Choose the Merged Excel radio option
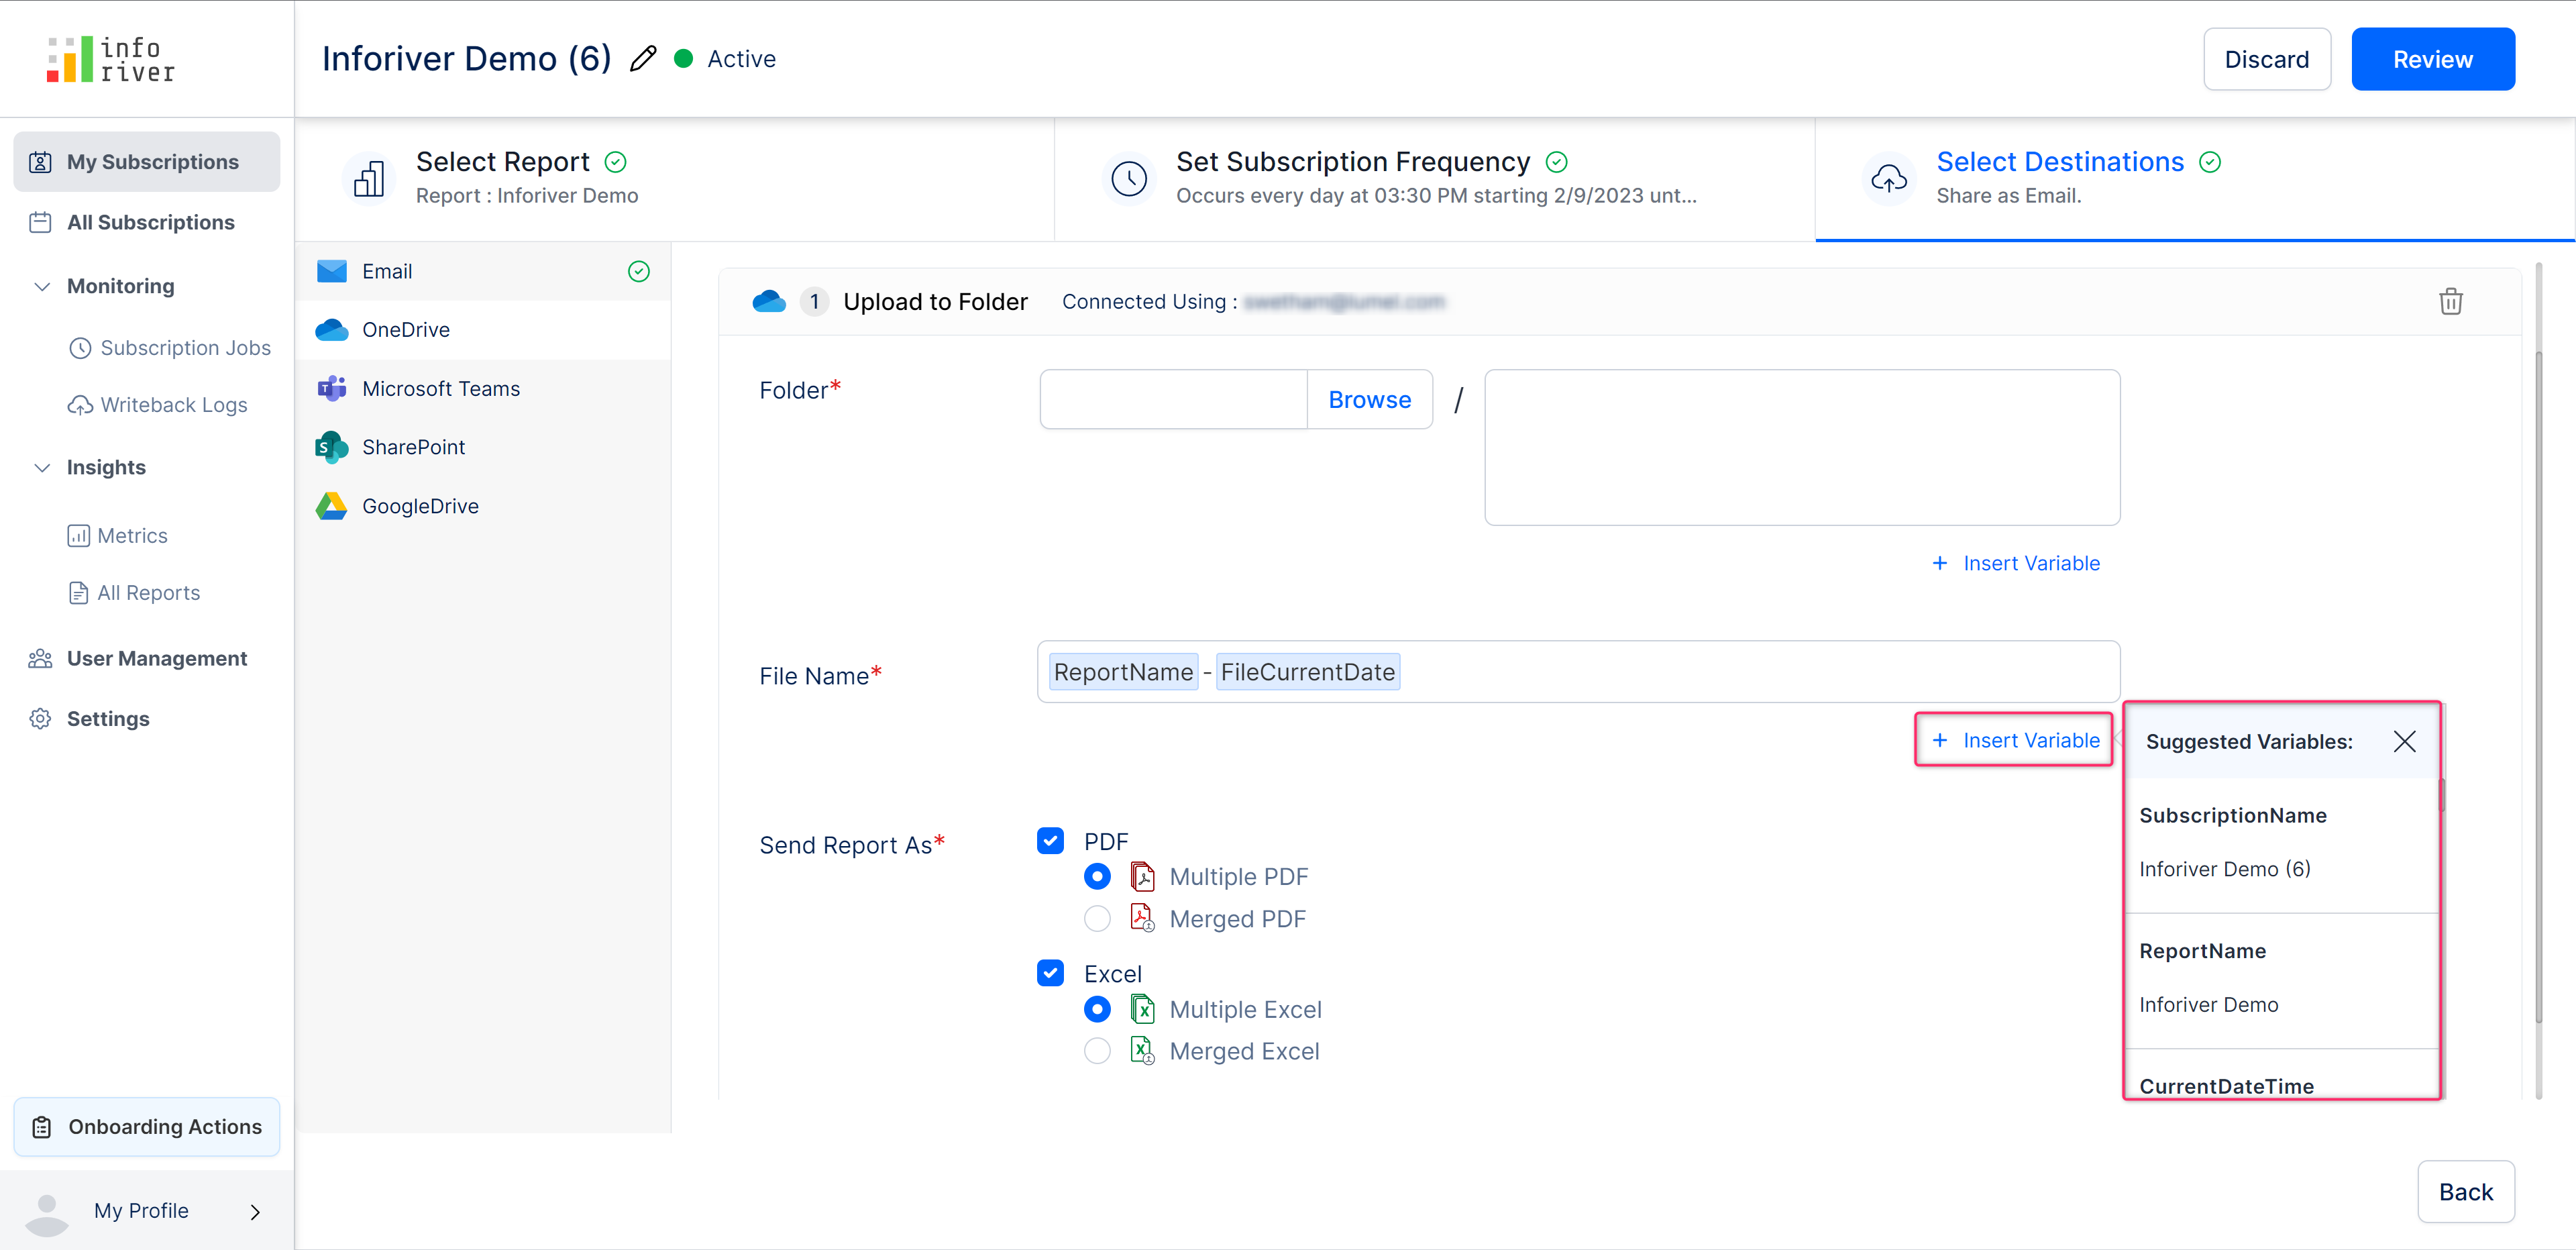The width and height of the screenshot is (2576, 1250). 1097,1051
